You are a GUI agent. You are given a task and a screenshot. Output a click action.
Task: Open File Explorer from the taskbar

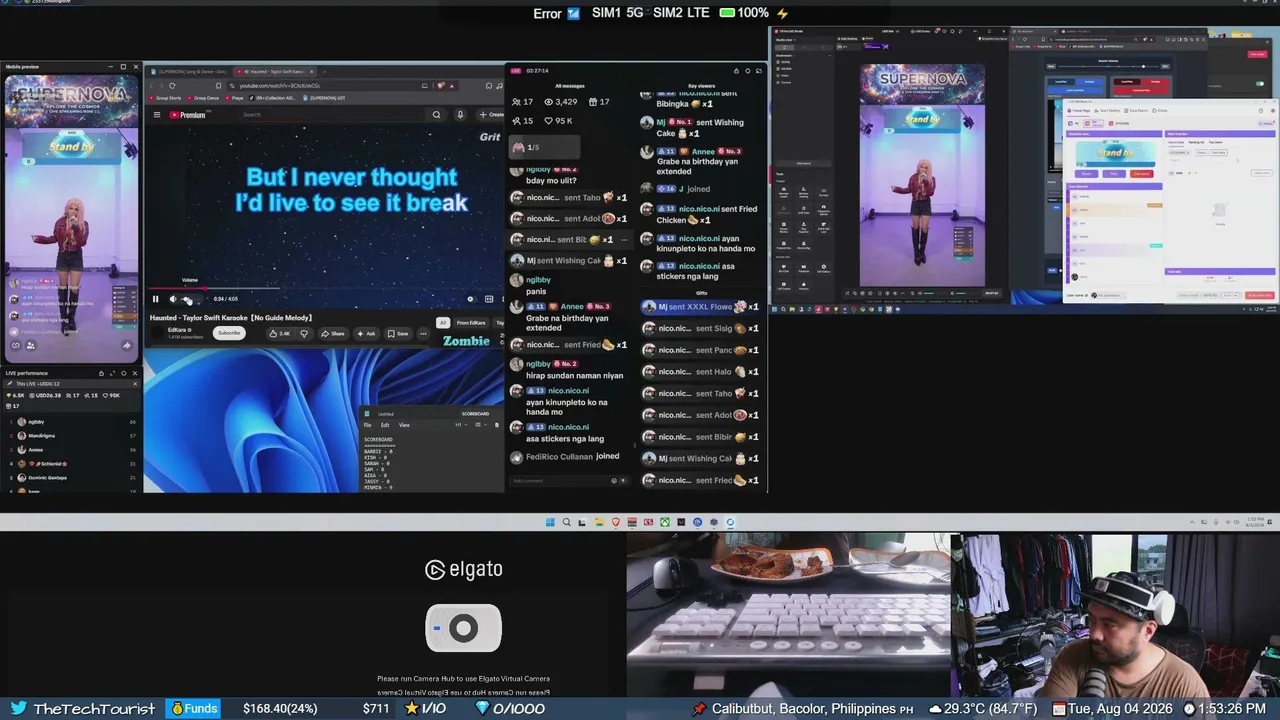(600, 522)
